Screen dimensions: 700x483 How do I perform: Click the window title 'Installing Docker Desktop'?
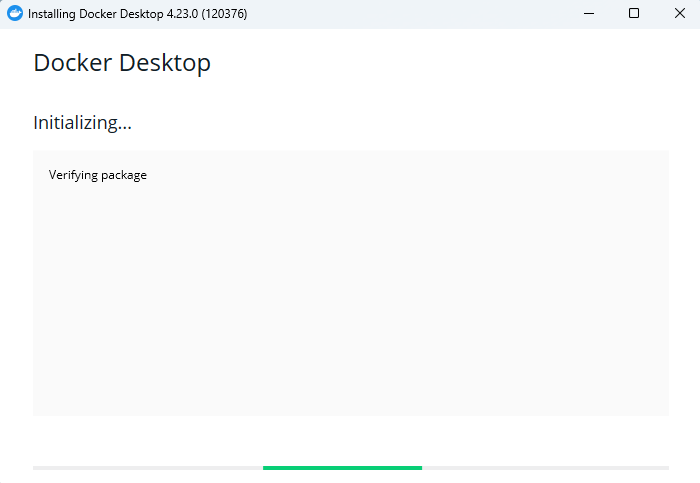pyautogui.click(x=95, y=14)
